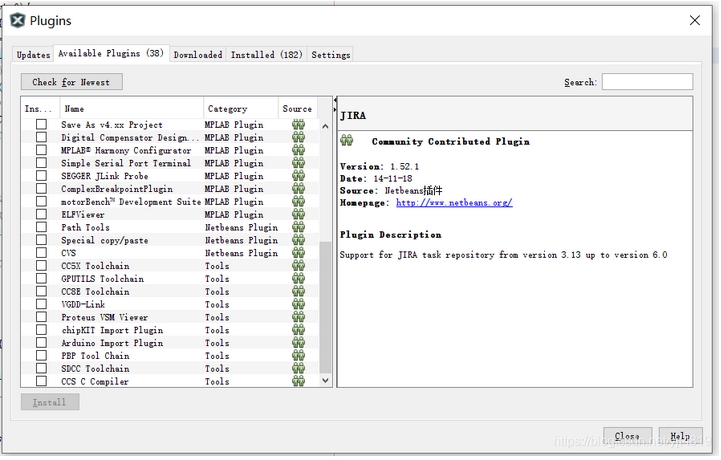Select the CCS C Compiler row name
This screenshot has height=460, width=721.
pos(95,381)
